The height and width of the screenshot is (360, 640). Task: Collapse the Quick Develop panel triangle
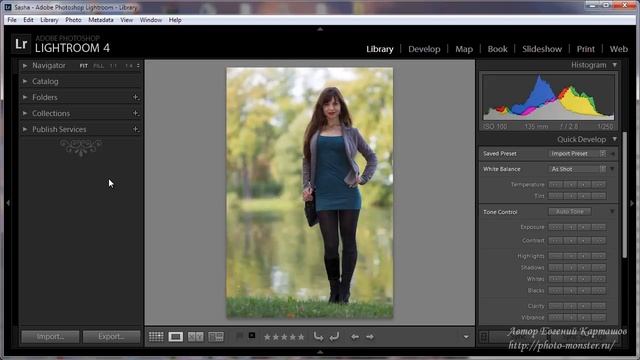click(614, 139)
